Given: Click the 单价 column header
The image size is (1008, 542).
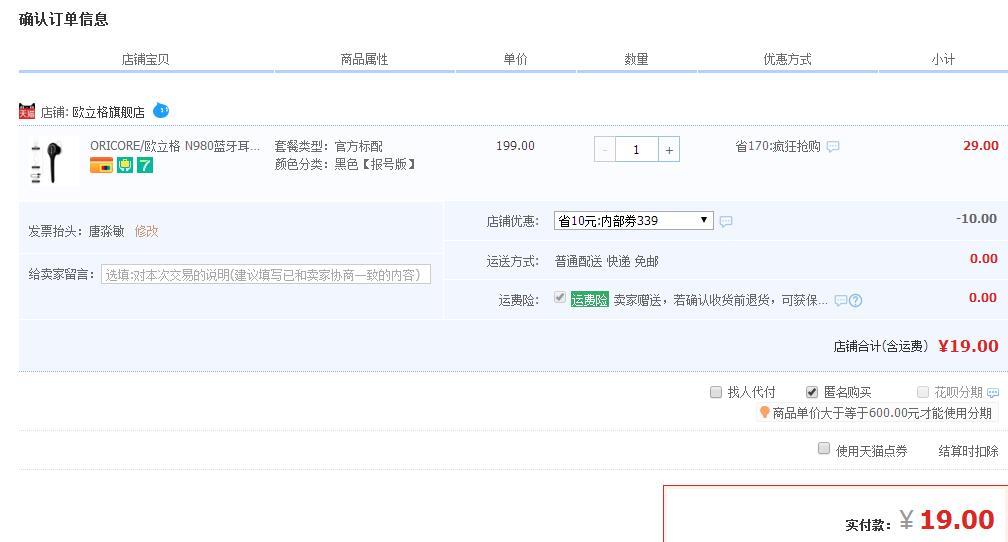Looking at the screenshot, I should coord(516,59).
